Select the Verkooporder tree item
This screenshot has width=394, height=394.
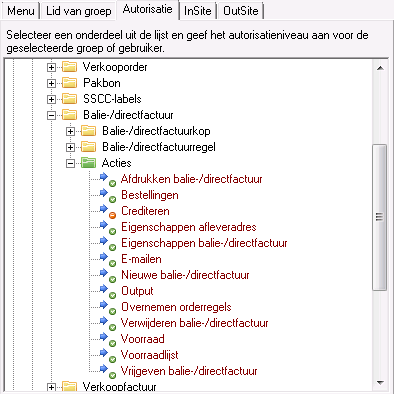tap(115, 67)
